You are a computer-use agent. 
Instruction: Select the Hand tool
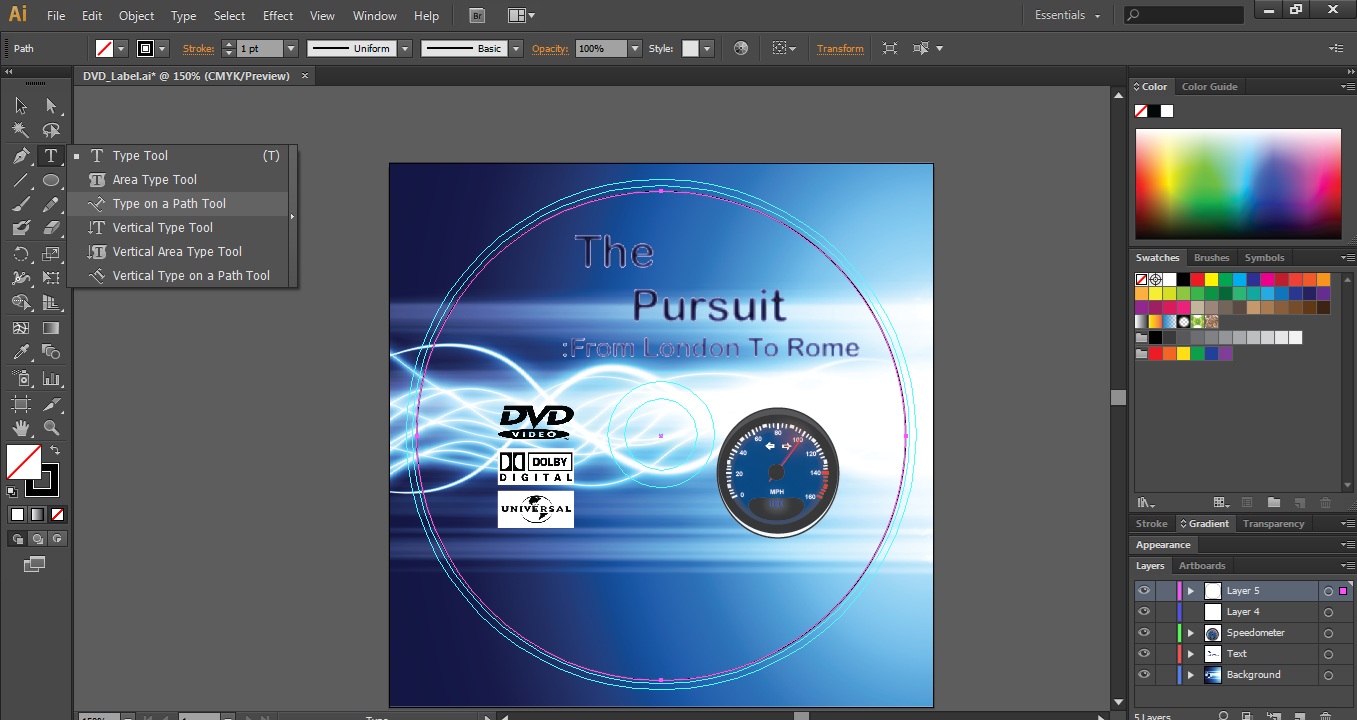(21, 428)
